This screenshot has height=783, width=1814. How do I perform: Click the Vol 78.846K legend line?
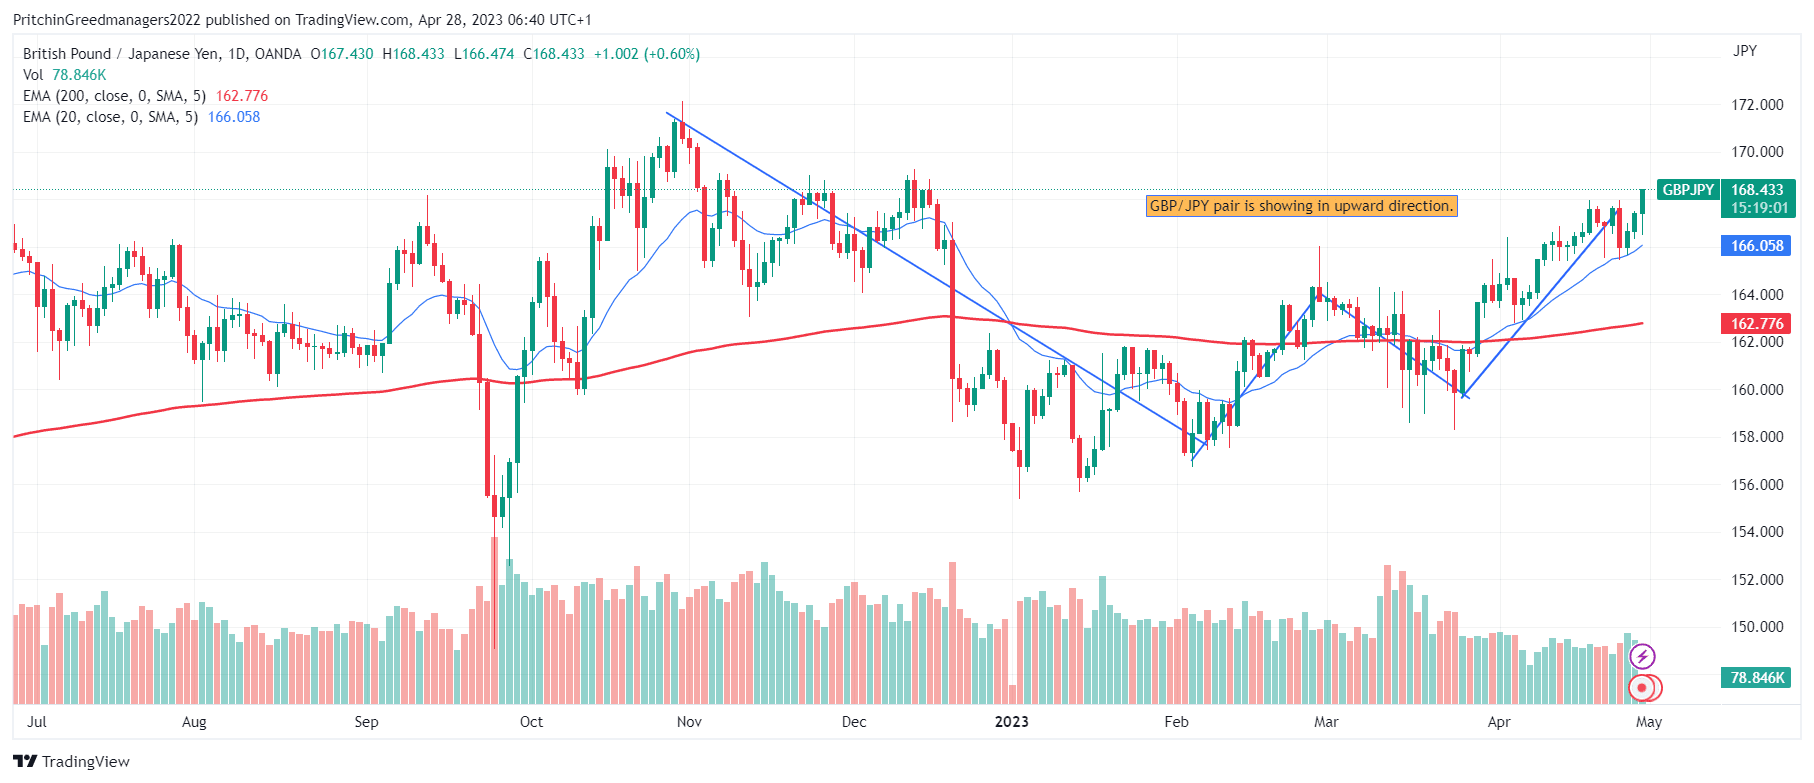tap(64, 75)
